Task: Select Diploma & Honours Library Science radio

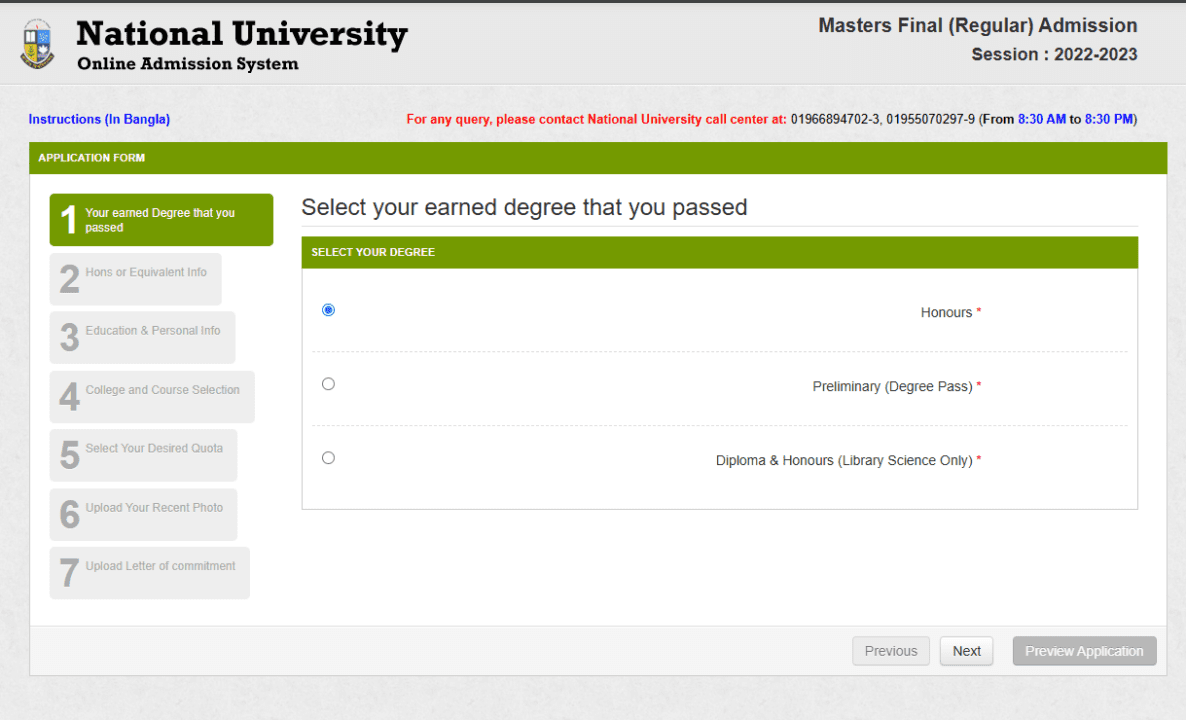Action: coord(328,458)
